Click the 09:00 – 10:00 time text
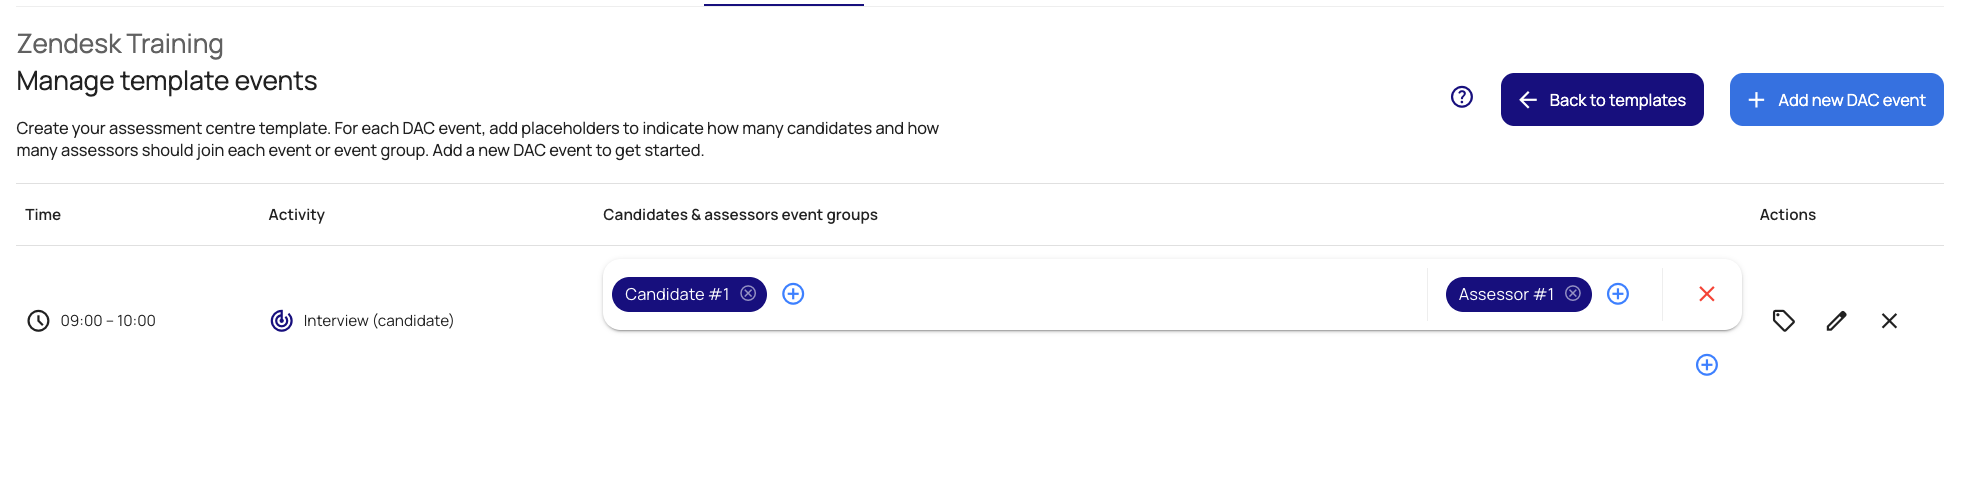The image size is (1977, 486). pos(108,321)
